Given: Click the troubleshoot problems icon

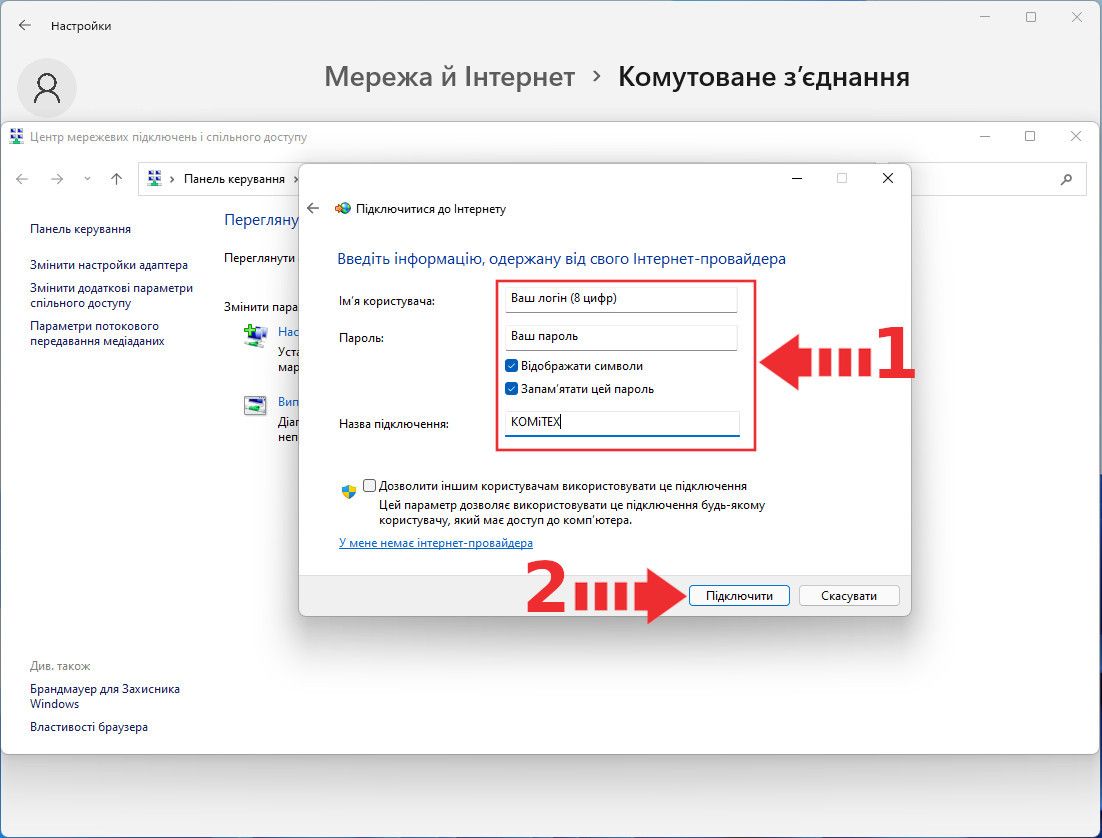Looking at the screenshot, I should (255, 405).
